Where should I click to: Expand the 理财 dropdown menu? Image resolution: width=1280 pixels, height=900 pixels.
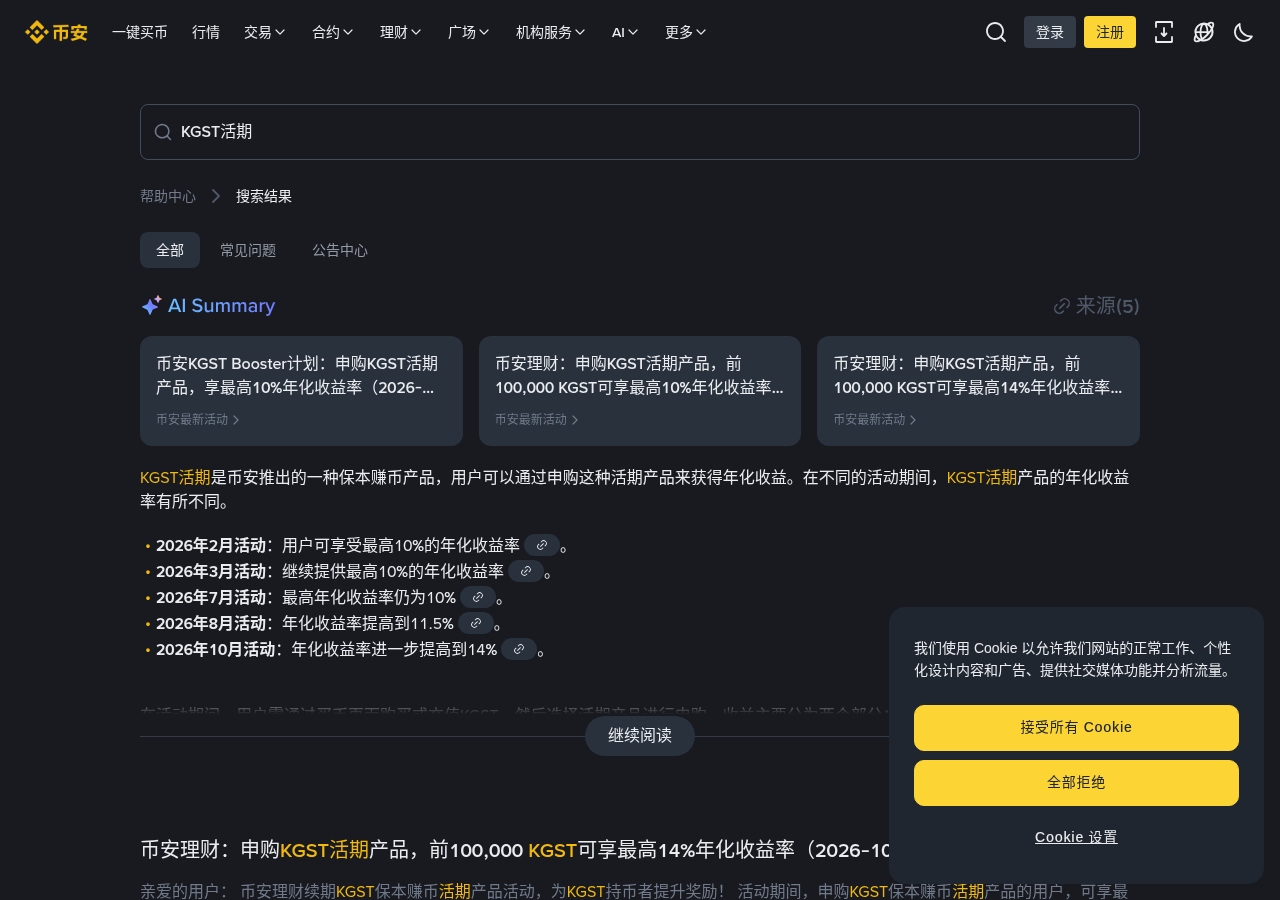[x=401, y=32]
